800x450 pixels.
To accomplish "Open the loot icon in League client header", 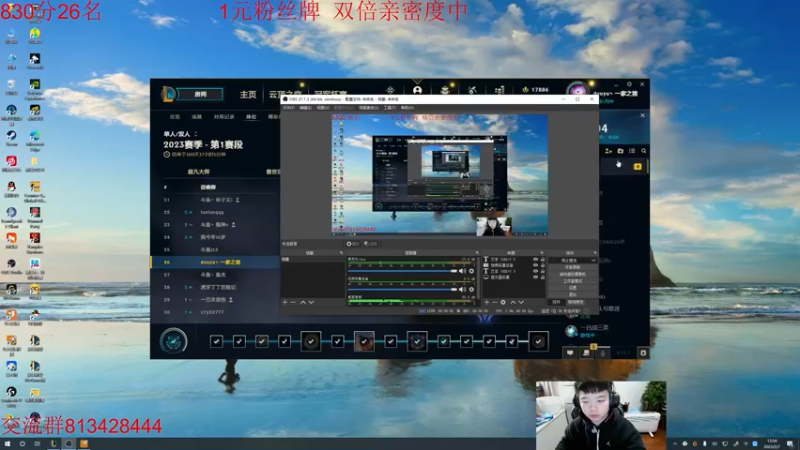I will click(472, 90).
